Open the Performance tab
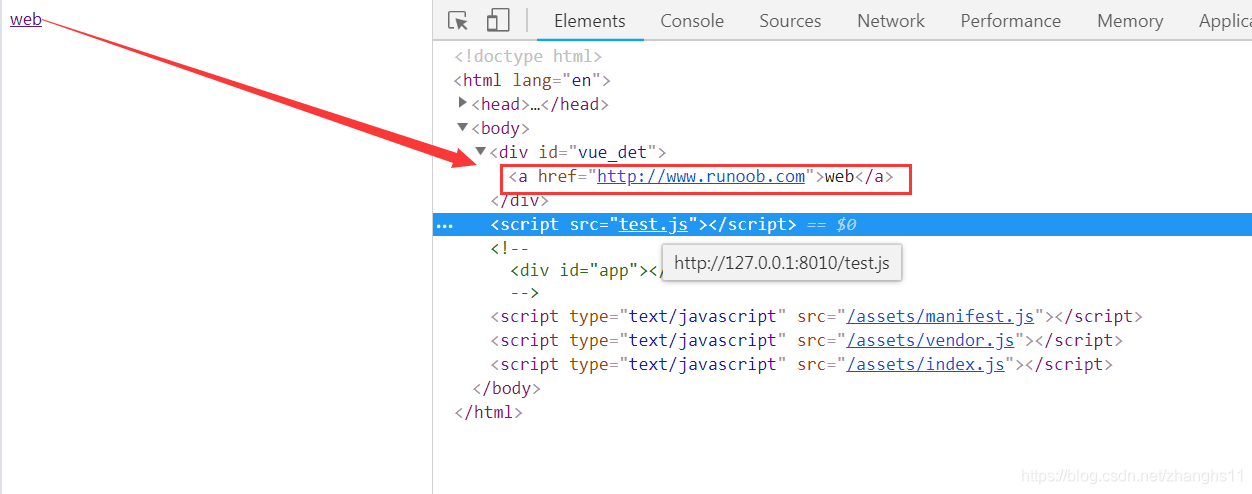The height and width of the screenshot is (494, 1252). pos(1011,21)
